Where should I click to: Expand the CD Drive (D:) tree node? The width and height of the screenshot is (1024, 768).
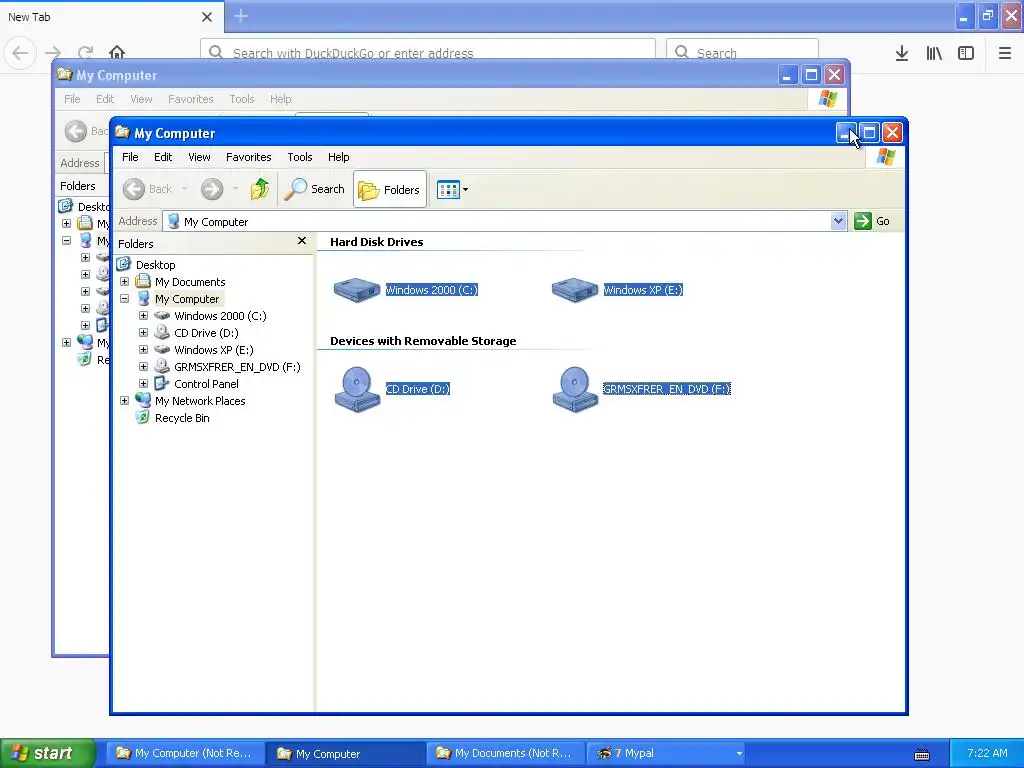click(143, 332)
